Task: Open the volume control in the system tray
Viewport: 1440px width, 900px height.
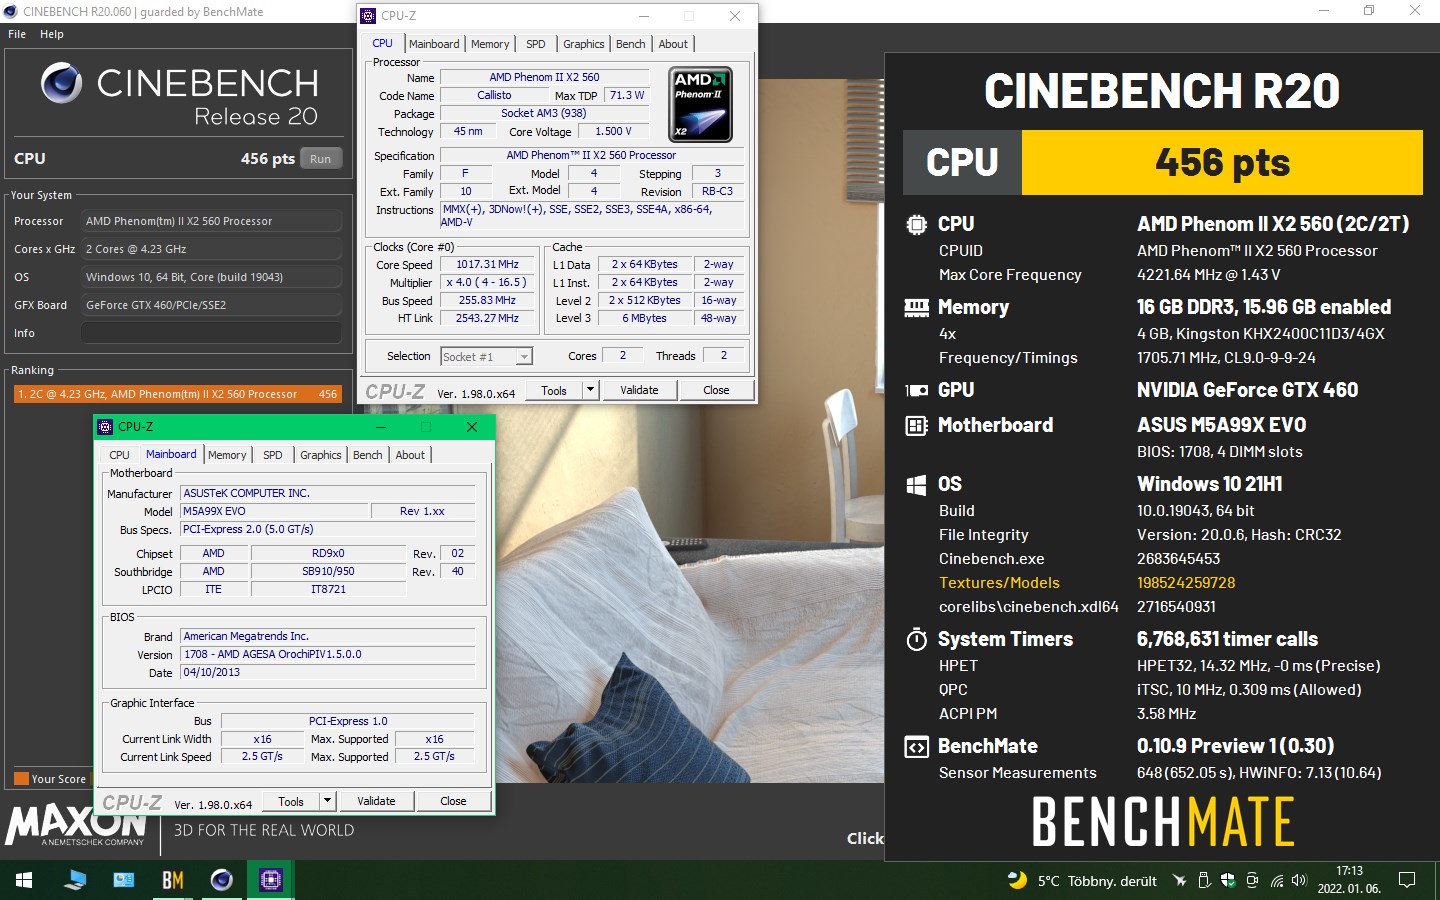Action: pyautogui.click(x=1299, y=881)
